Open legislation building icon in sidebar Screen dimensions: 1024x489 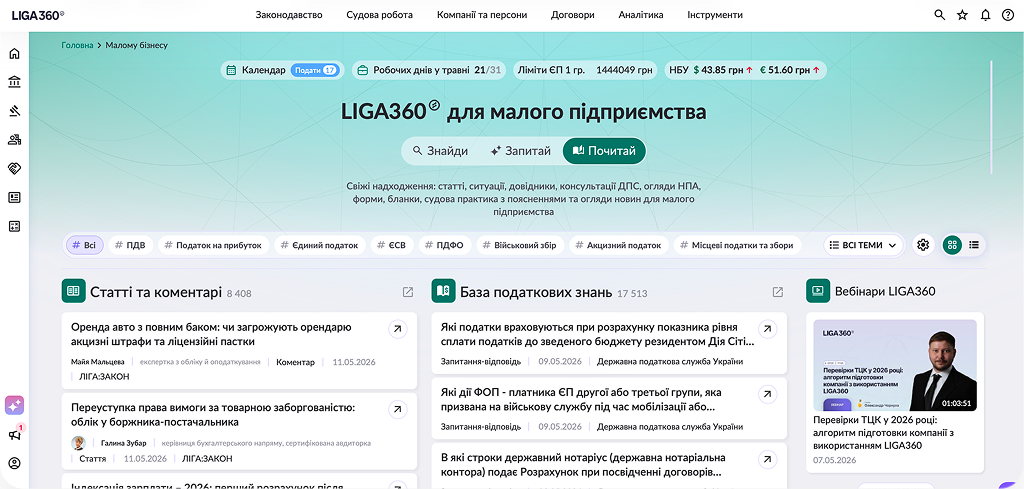coord(14,82)
